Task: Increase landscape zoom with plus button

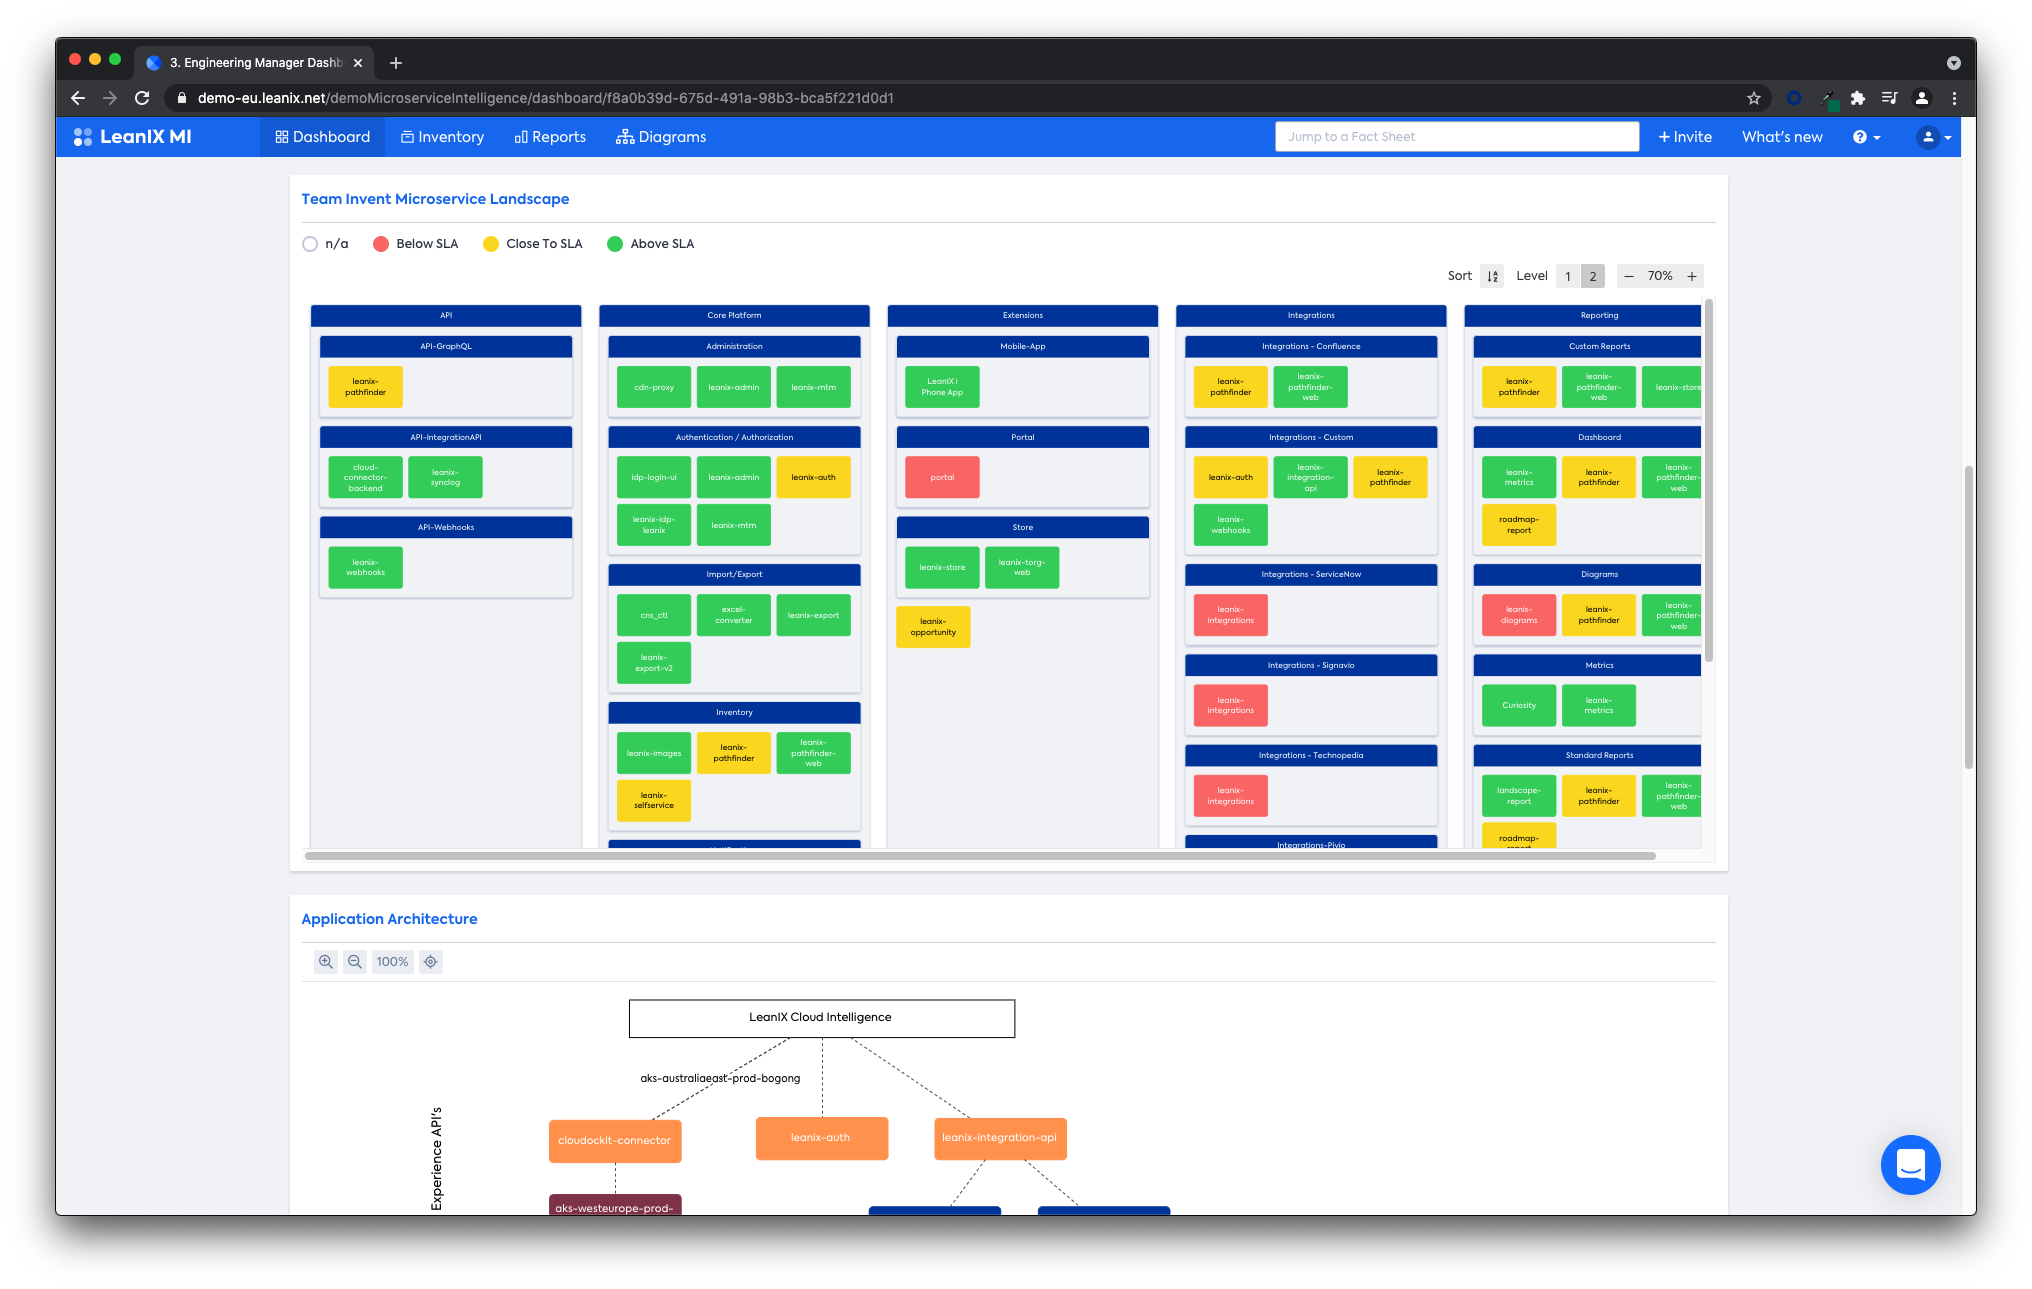Action: (x=1692, y=276)
